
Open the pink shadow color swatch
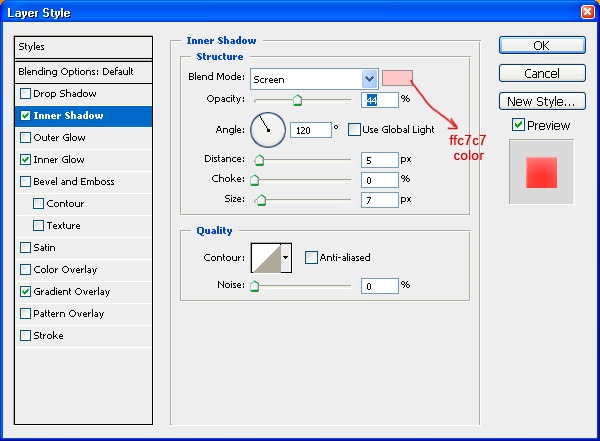[397, 78]
